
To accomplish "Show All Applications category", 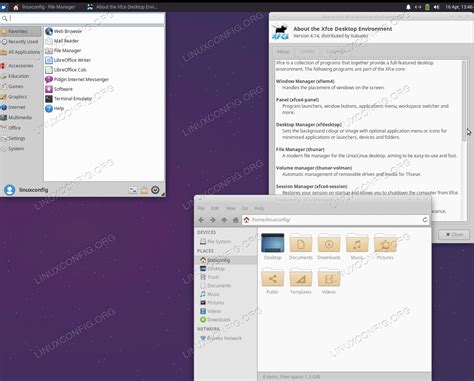I will [21, 52].
